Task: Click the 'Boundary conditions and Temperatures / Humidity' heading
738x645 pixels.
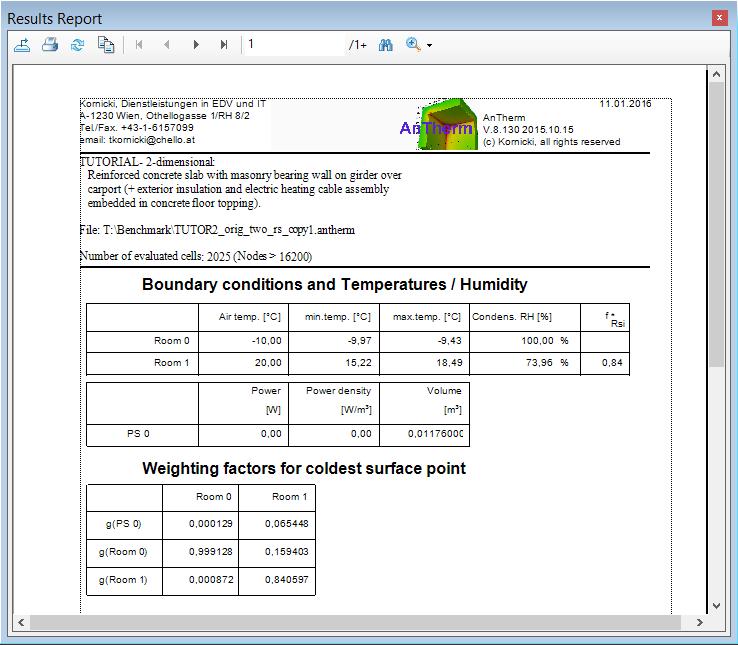Action: 335,284
